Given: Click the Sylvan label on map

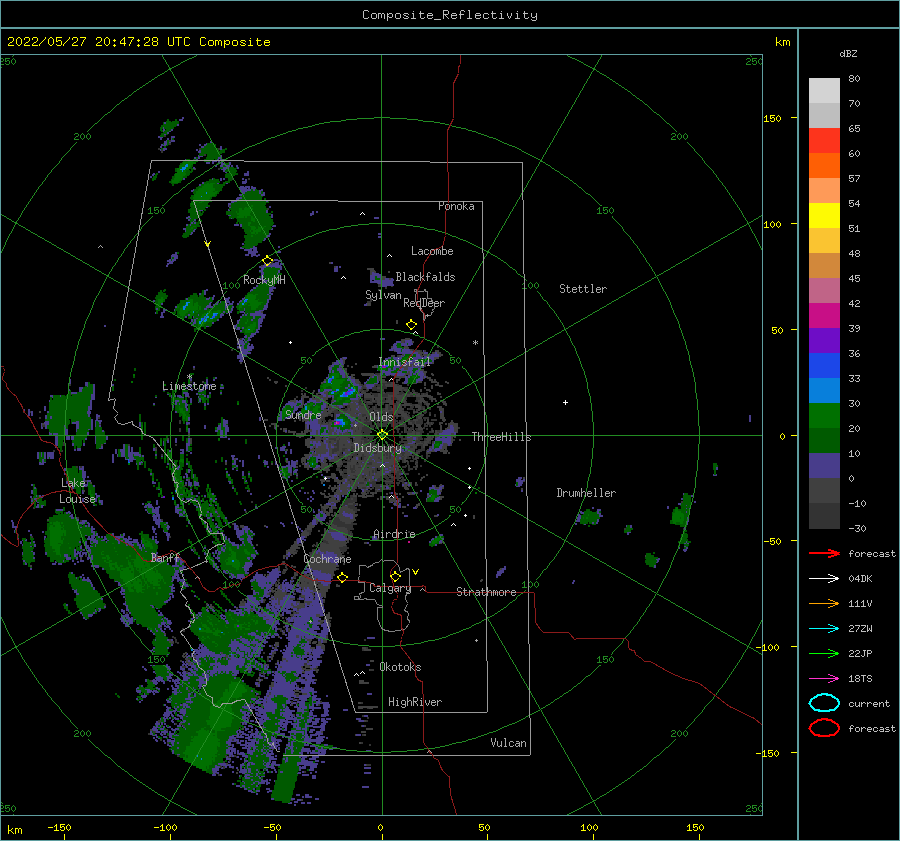Looking at the screenshot, I should point(383,295).
